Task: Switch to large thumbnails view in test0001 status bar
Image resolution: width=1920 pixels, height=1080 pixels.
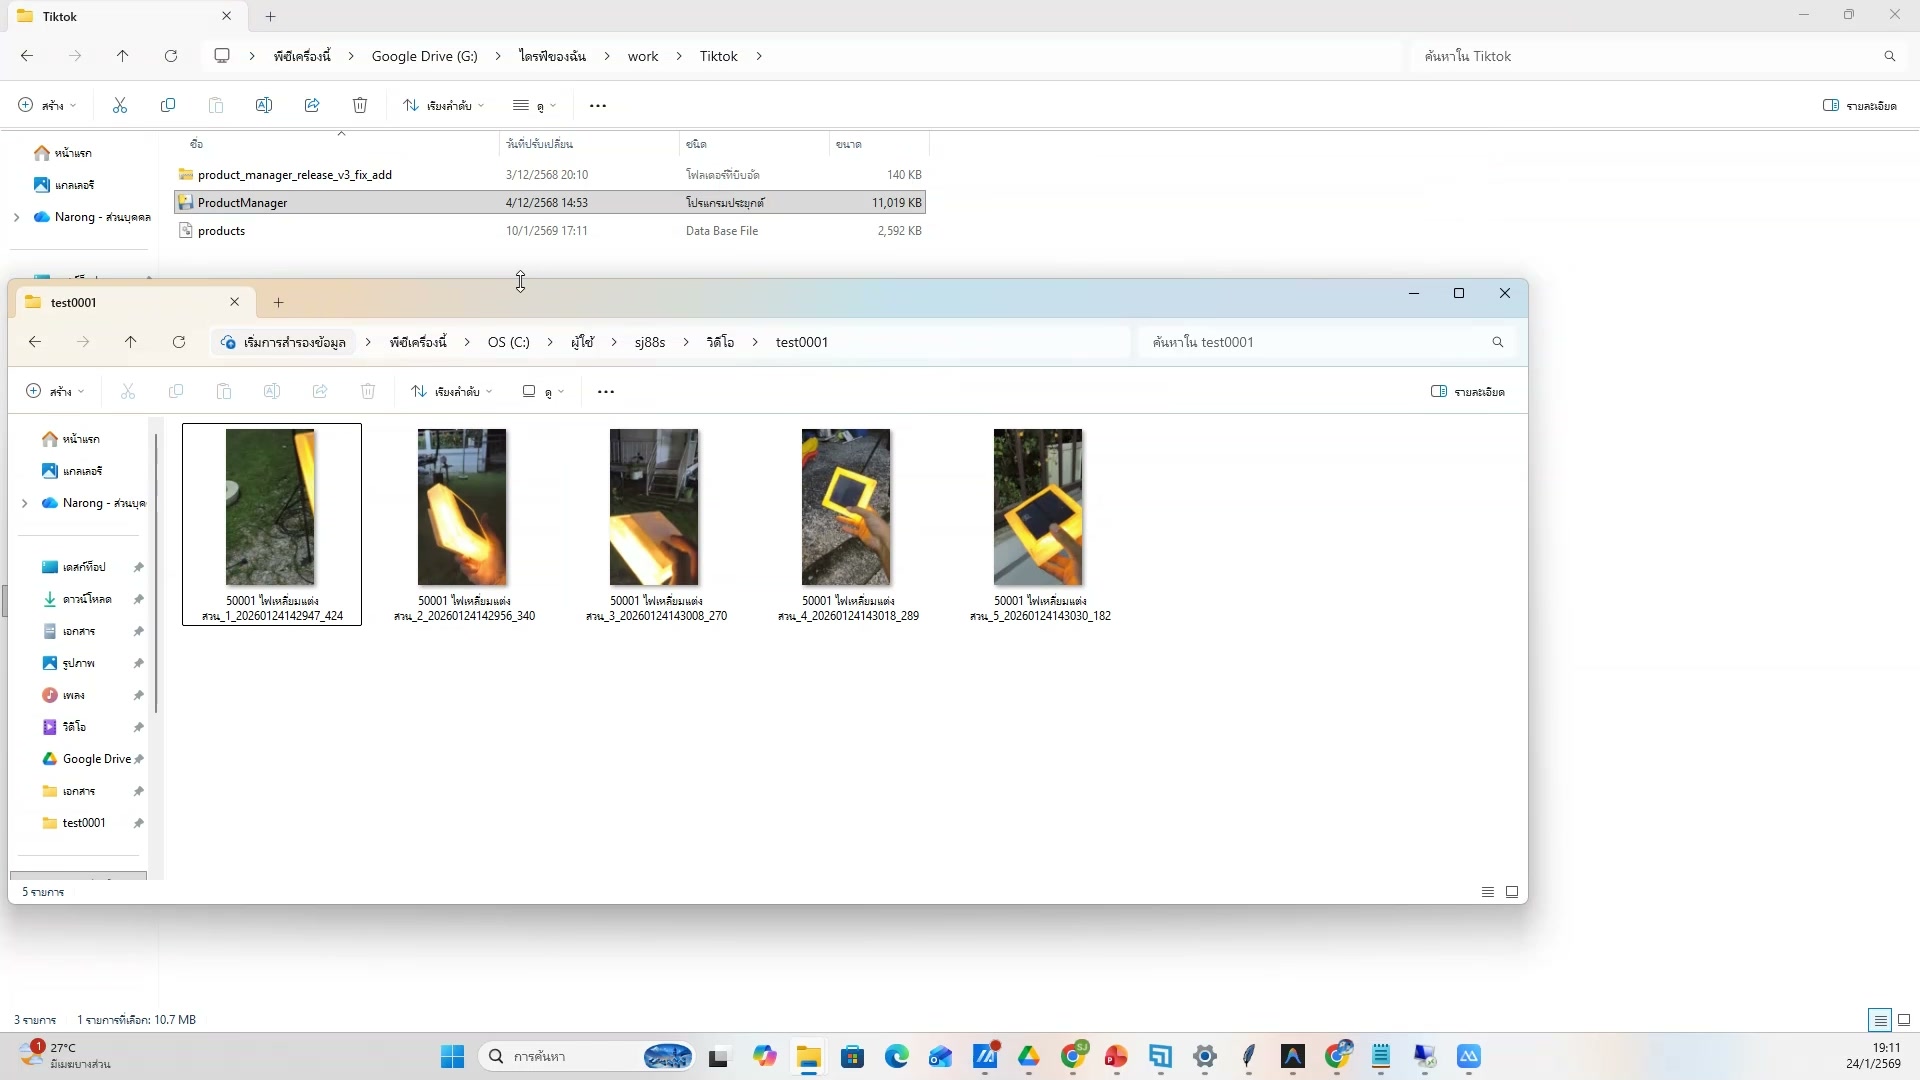Action: point(1512,892)
